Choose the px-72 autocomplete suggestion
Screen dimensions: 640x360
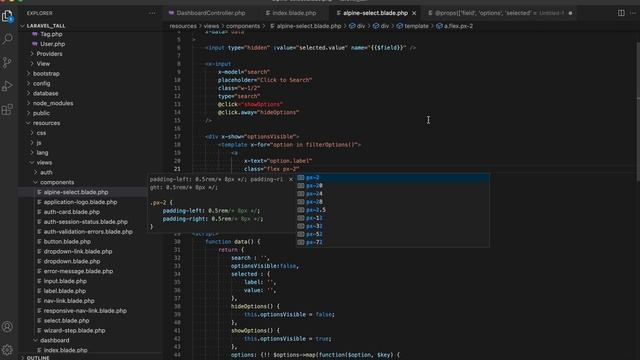click(x=393, y=242)
